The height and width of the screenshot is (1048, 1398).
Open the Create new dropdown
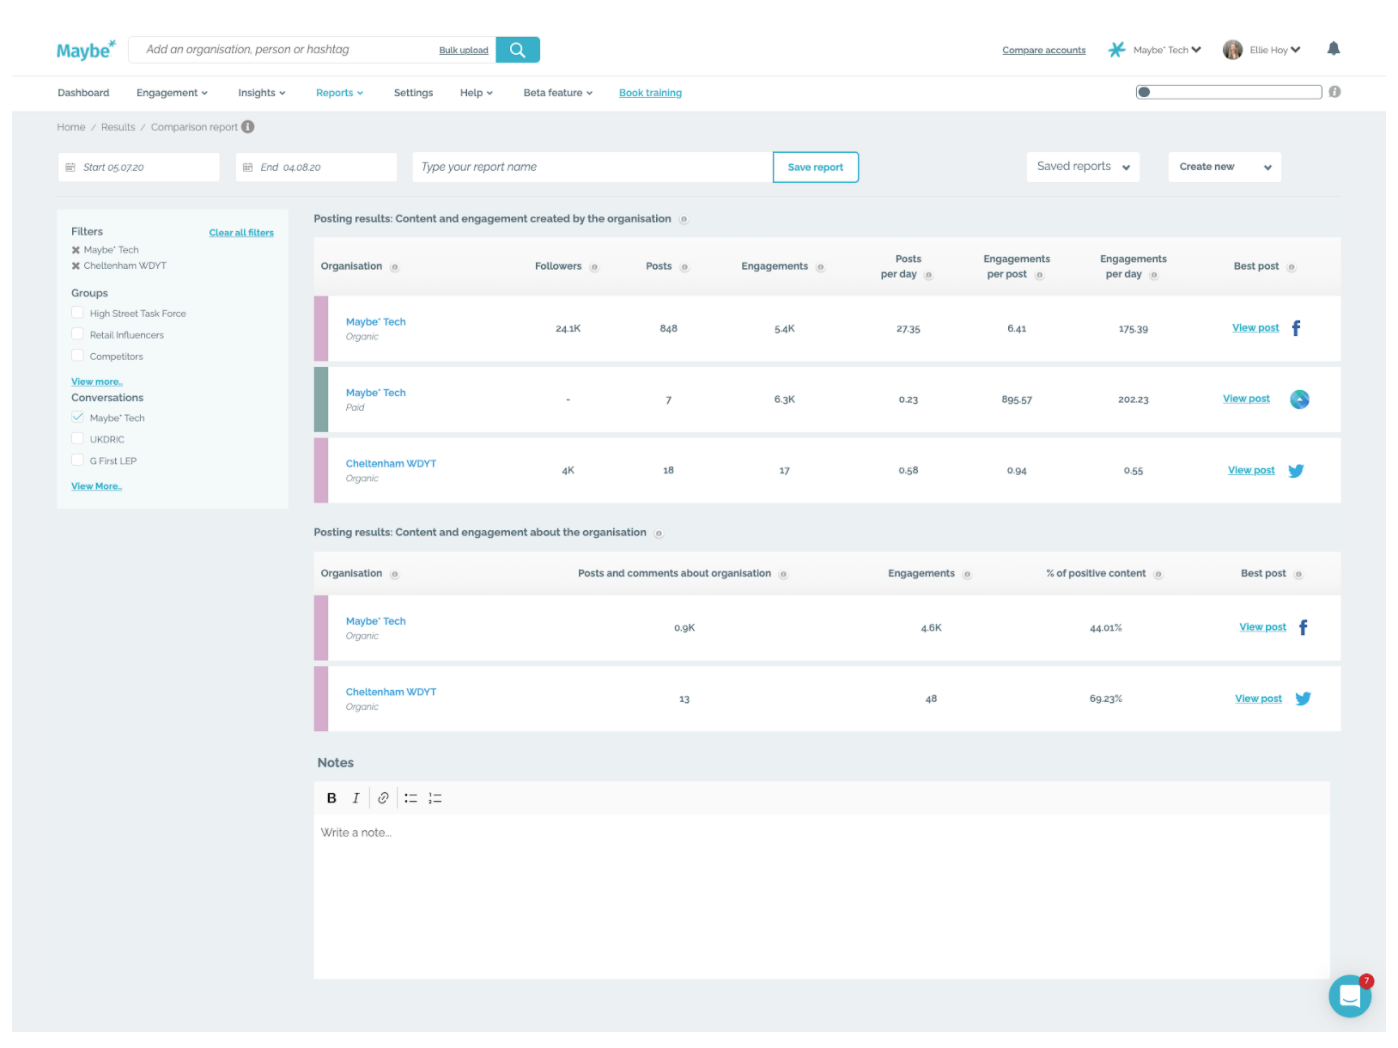[x=1225, y=167]
